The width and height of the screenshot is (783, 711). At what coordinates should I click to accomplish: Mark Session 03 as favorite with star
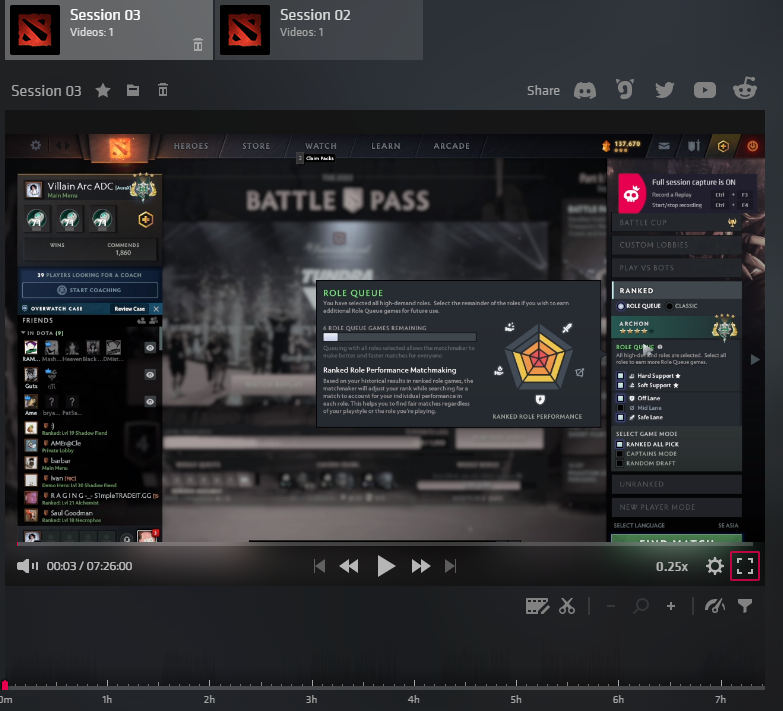tap(103, 90)
